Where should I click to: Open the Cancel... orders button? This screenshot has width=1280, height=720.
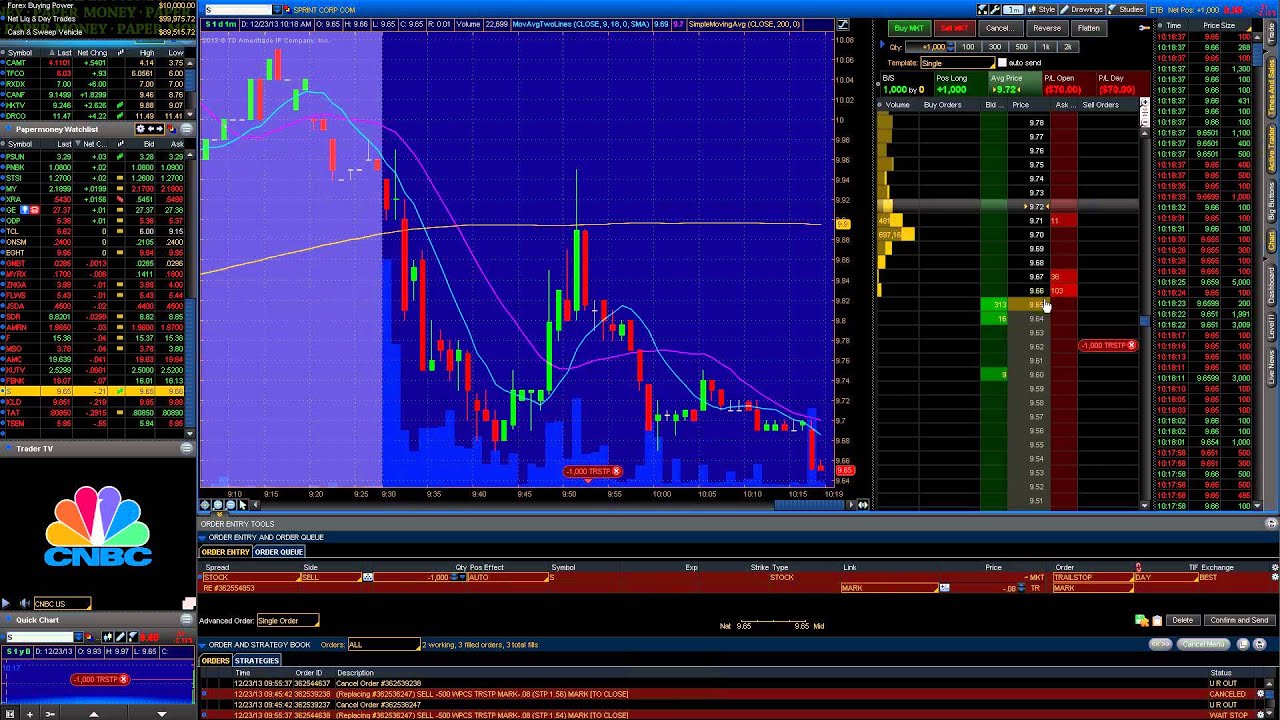[999, 28]
